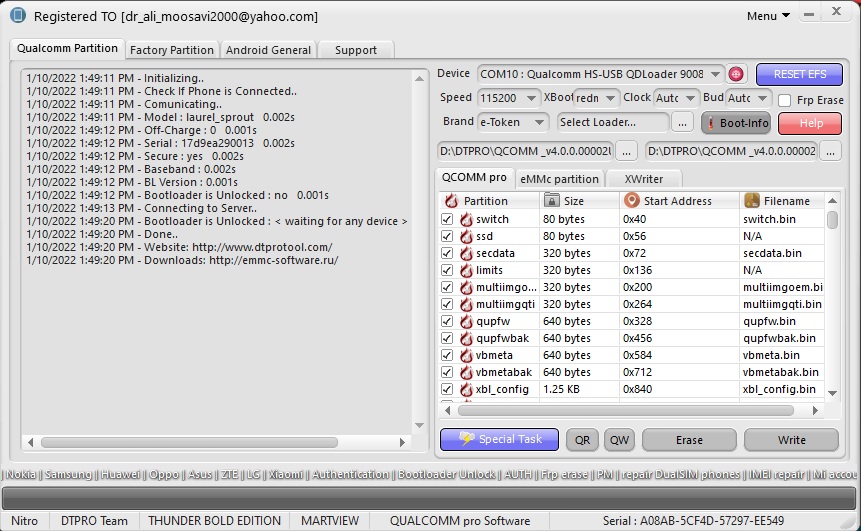The width and height of the screenshot is (861, 531).
Task: Enable the Frp Erase checkbox
Action: pyautogui.click(x=785, y=100)
